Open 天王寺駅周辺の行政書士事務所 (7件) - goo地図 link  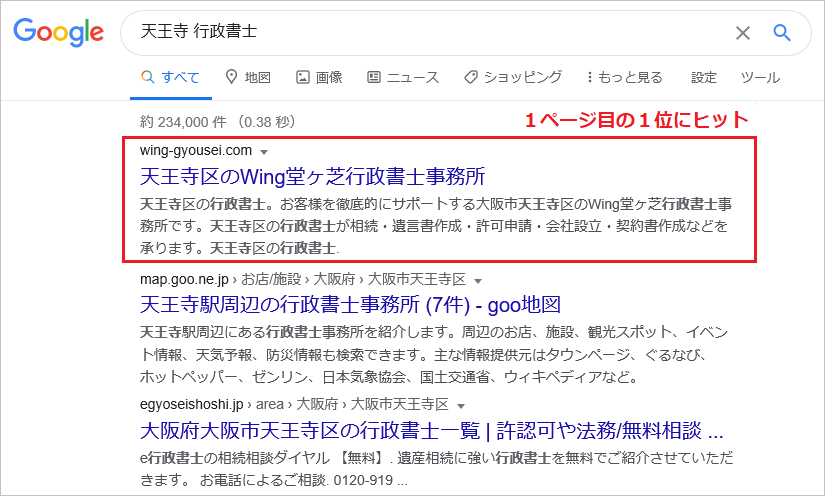coord(350,305)
